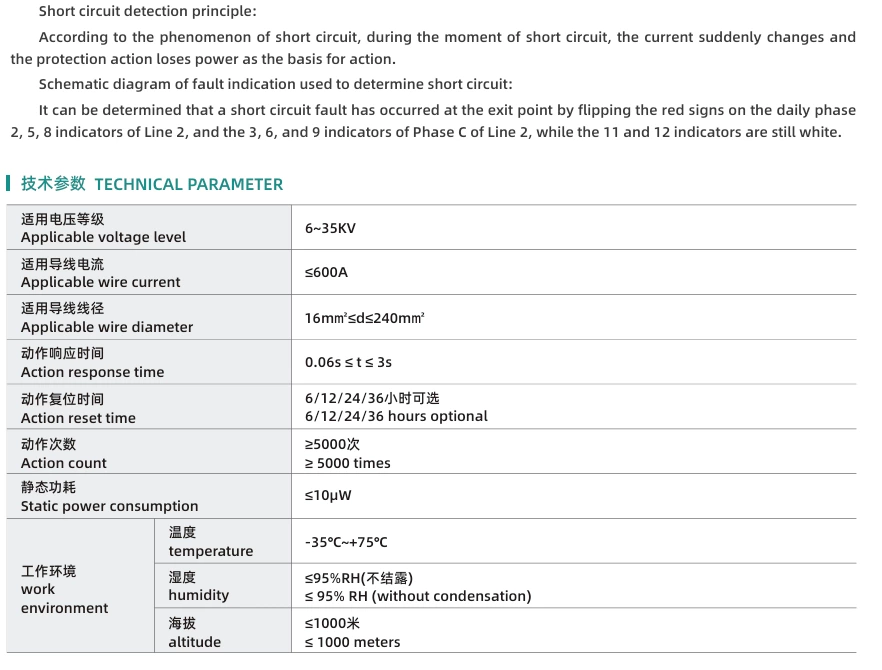
Task: Select the "Applicable wire current" label
Action: (x=100, y=282)
